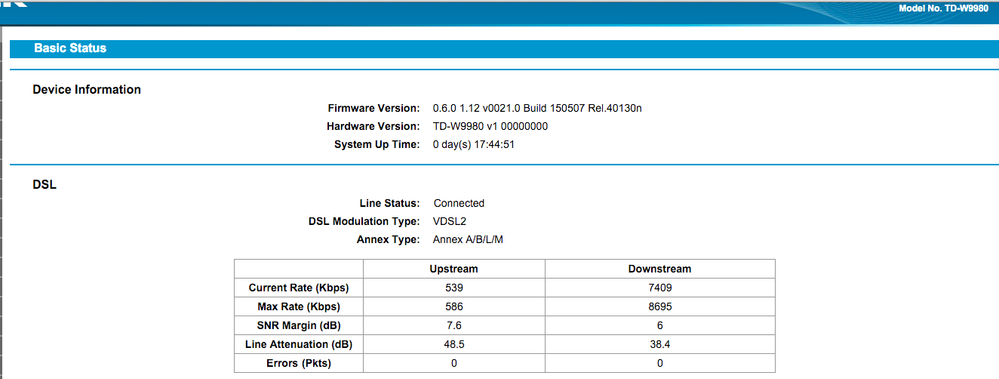
Task: Click the Line Attenuation (dB) row label
Action: [x=299, y=344]
